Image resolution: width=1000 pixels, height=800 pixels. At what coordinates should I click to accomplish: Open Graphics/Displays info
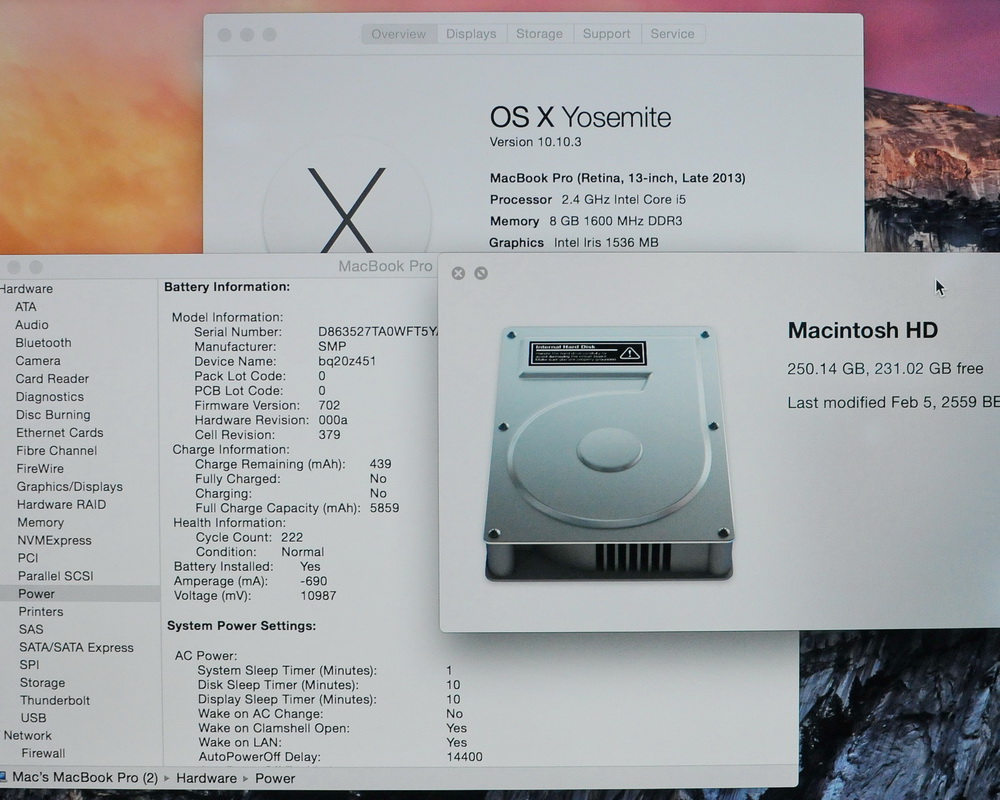point(70,487)
